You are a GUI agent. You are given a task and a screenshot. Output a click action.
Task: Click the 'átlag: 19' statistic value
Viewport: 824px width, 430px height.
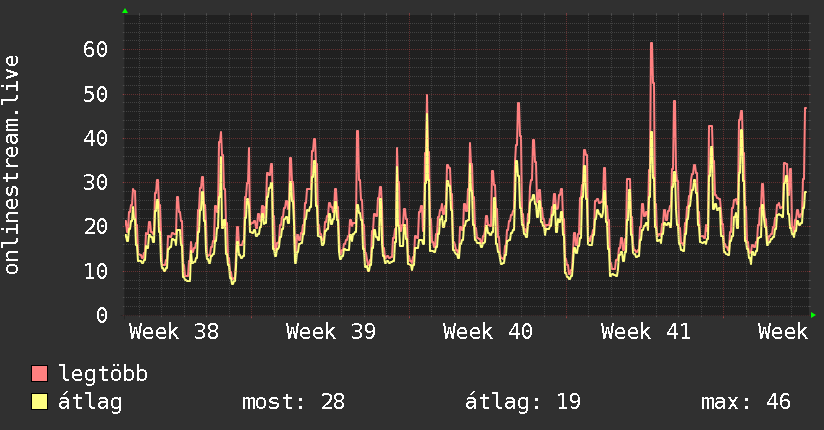(x=523, y=402)
